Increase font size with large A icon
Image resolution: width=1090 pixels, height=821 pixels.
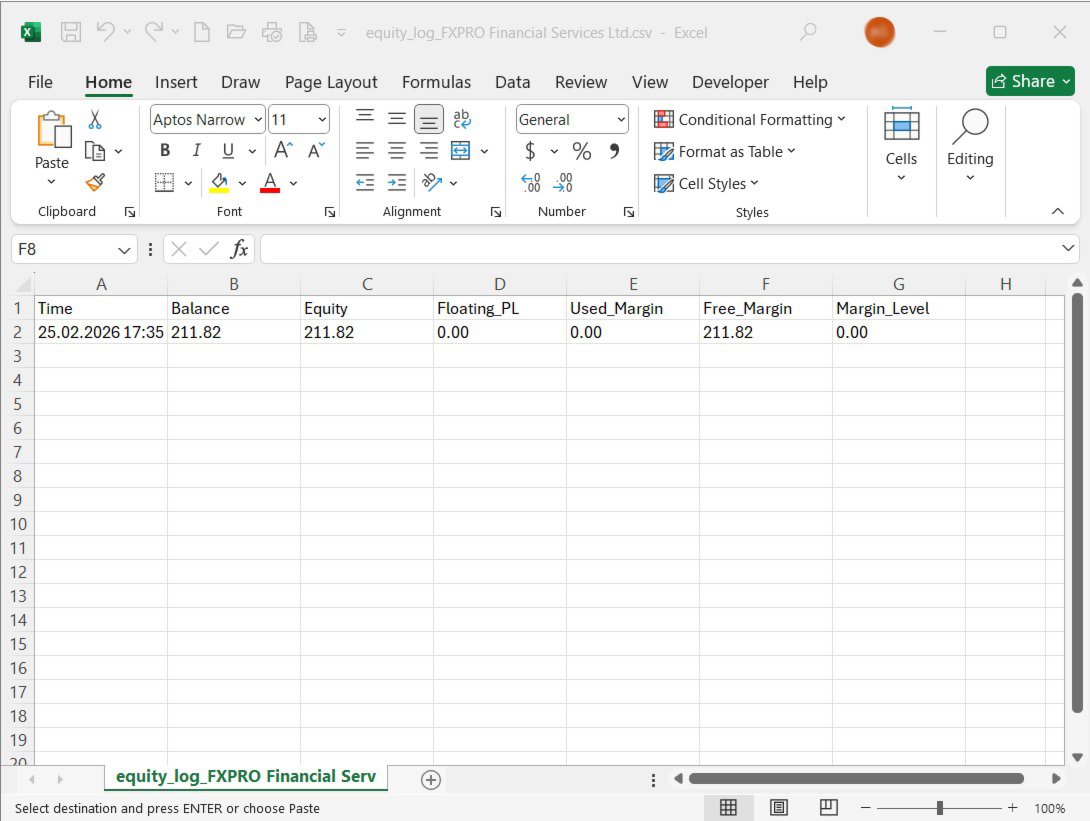(283, 150)
